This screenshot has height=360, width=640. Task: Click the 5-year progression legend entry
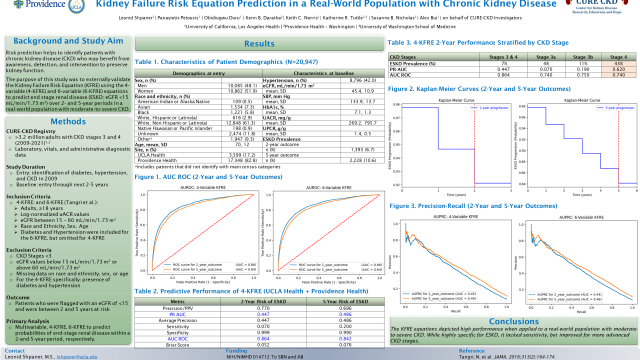[616, 108]
